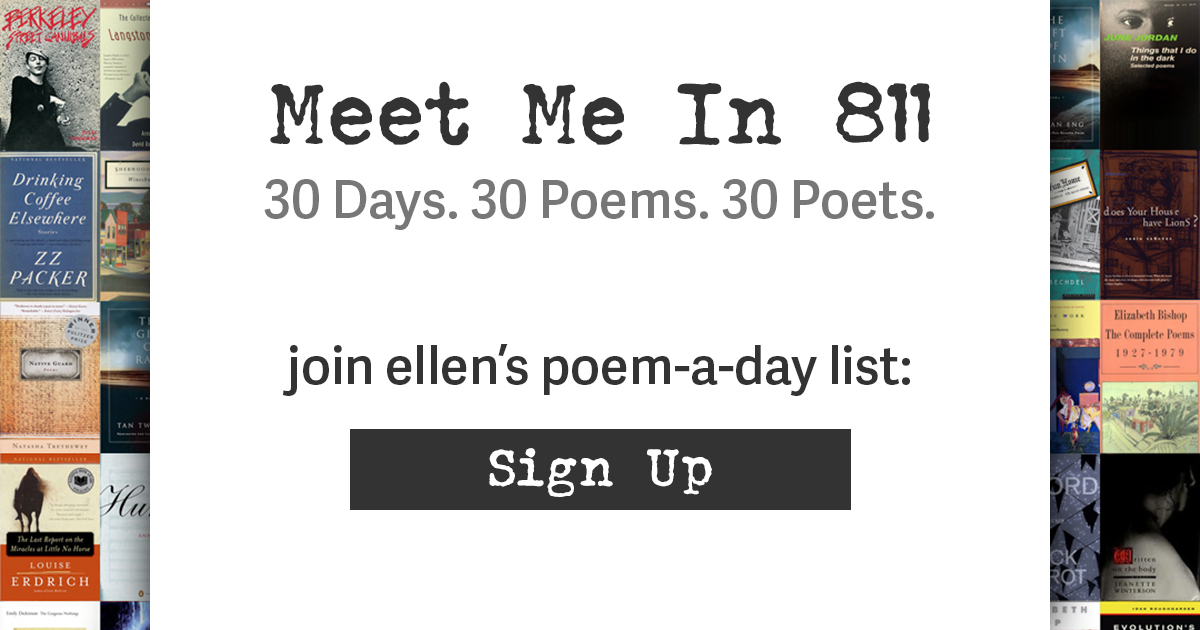The image size is (1200, 630).
Task: Click the Sign Up button
Action: (x=600, y=469)
